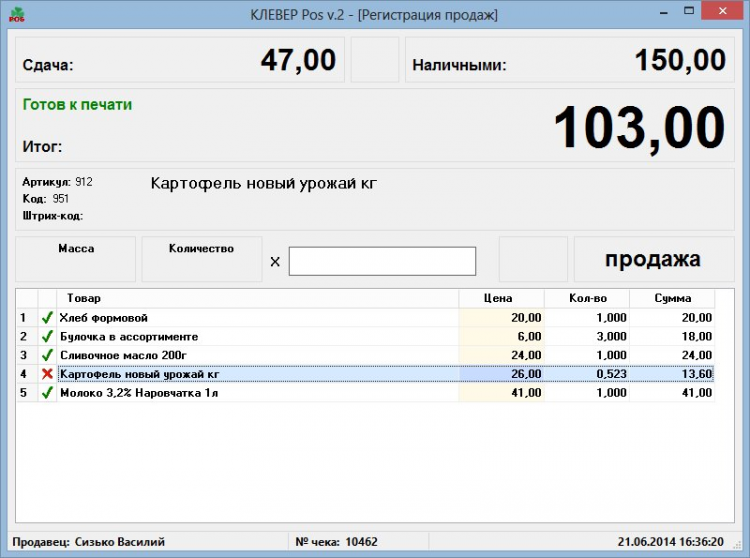Maximize the КЛЕВЕР Pos window
The width and height of the screenshot is (750, 558).
pyautogui.click(x=689, y=11)
